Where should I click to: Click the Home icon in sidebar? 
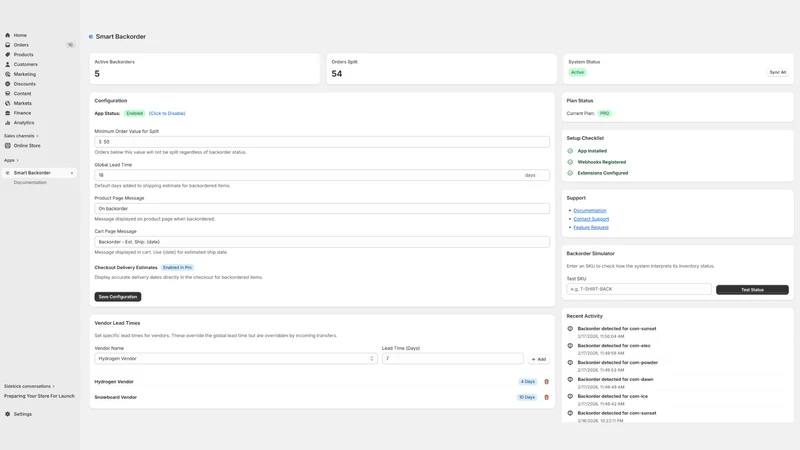(8, 35)
